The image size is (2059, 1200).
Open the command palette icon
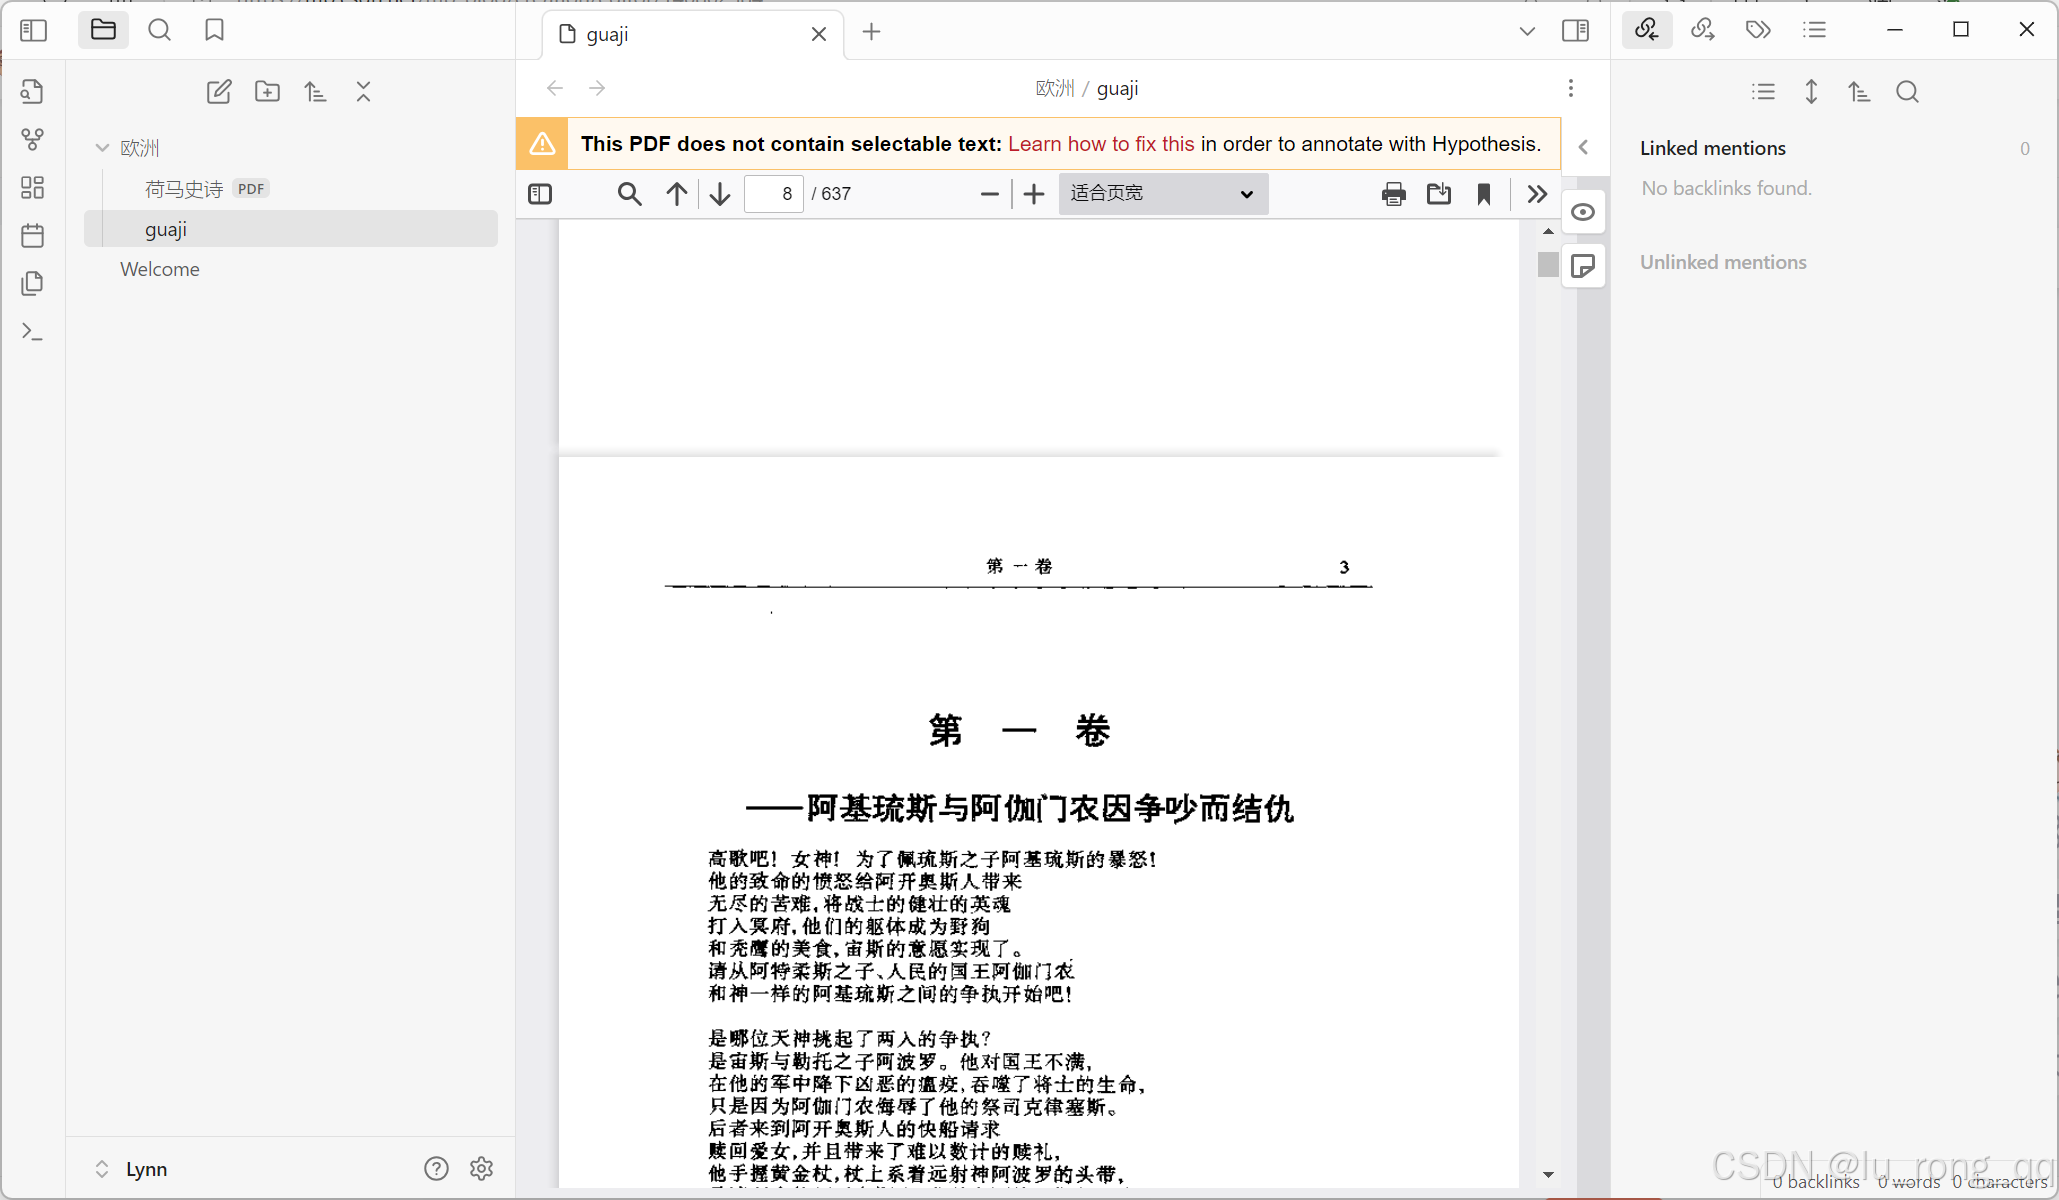click(x=32, y=331)
